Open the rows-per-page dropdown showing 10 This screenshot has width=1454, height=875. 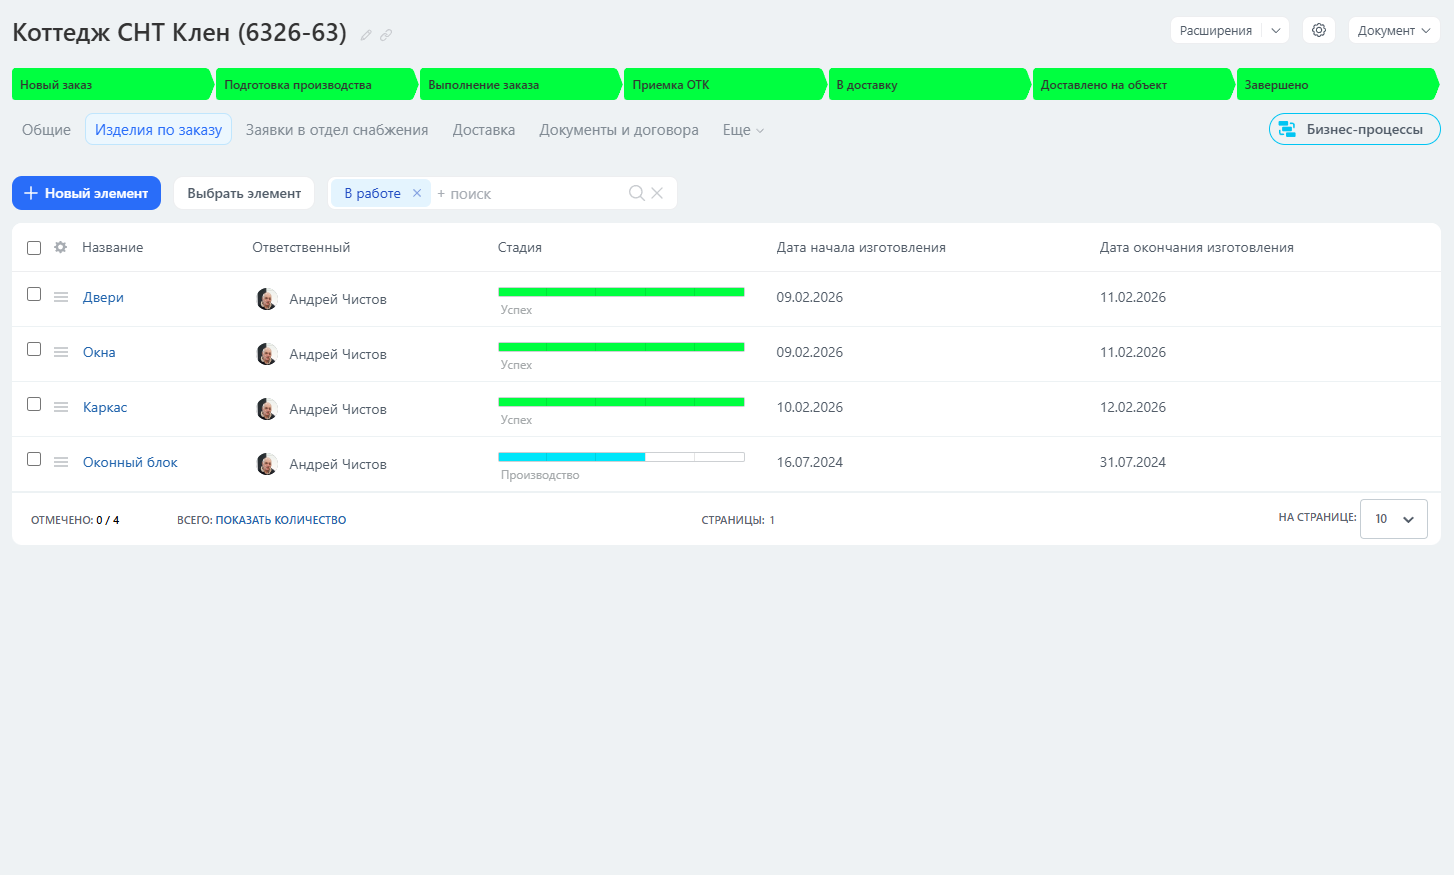tap(1393, 519)
